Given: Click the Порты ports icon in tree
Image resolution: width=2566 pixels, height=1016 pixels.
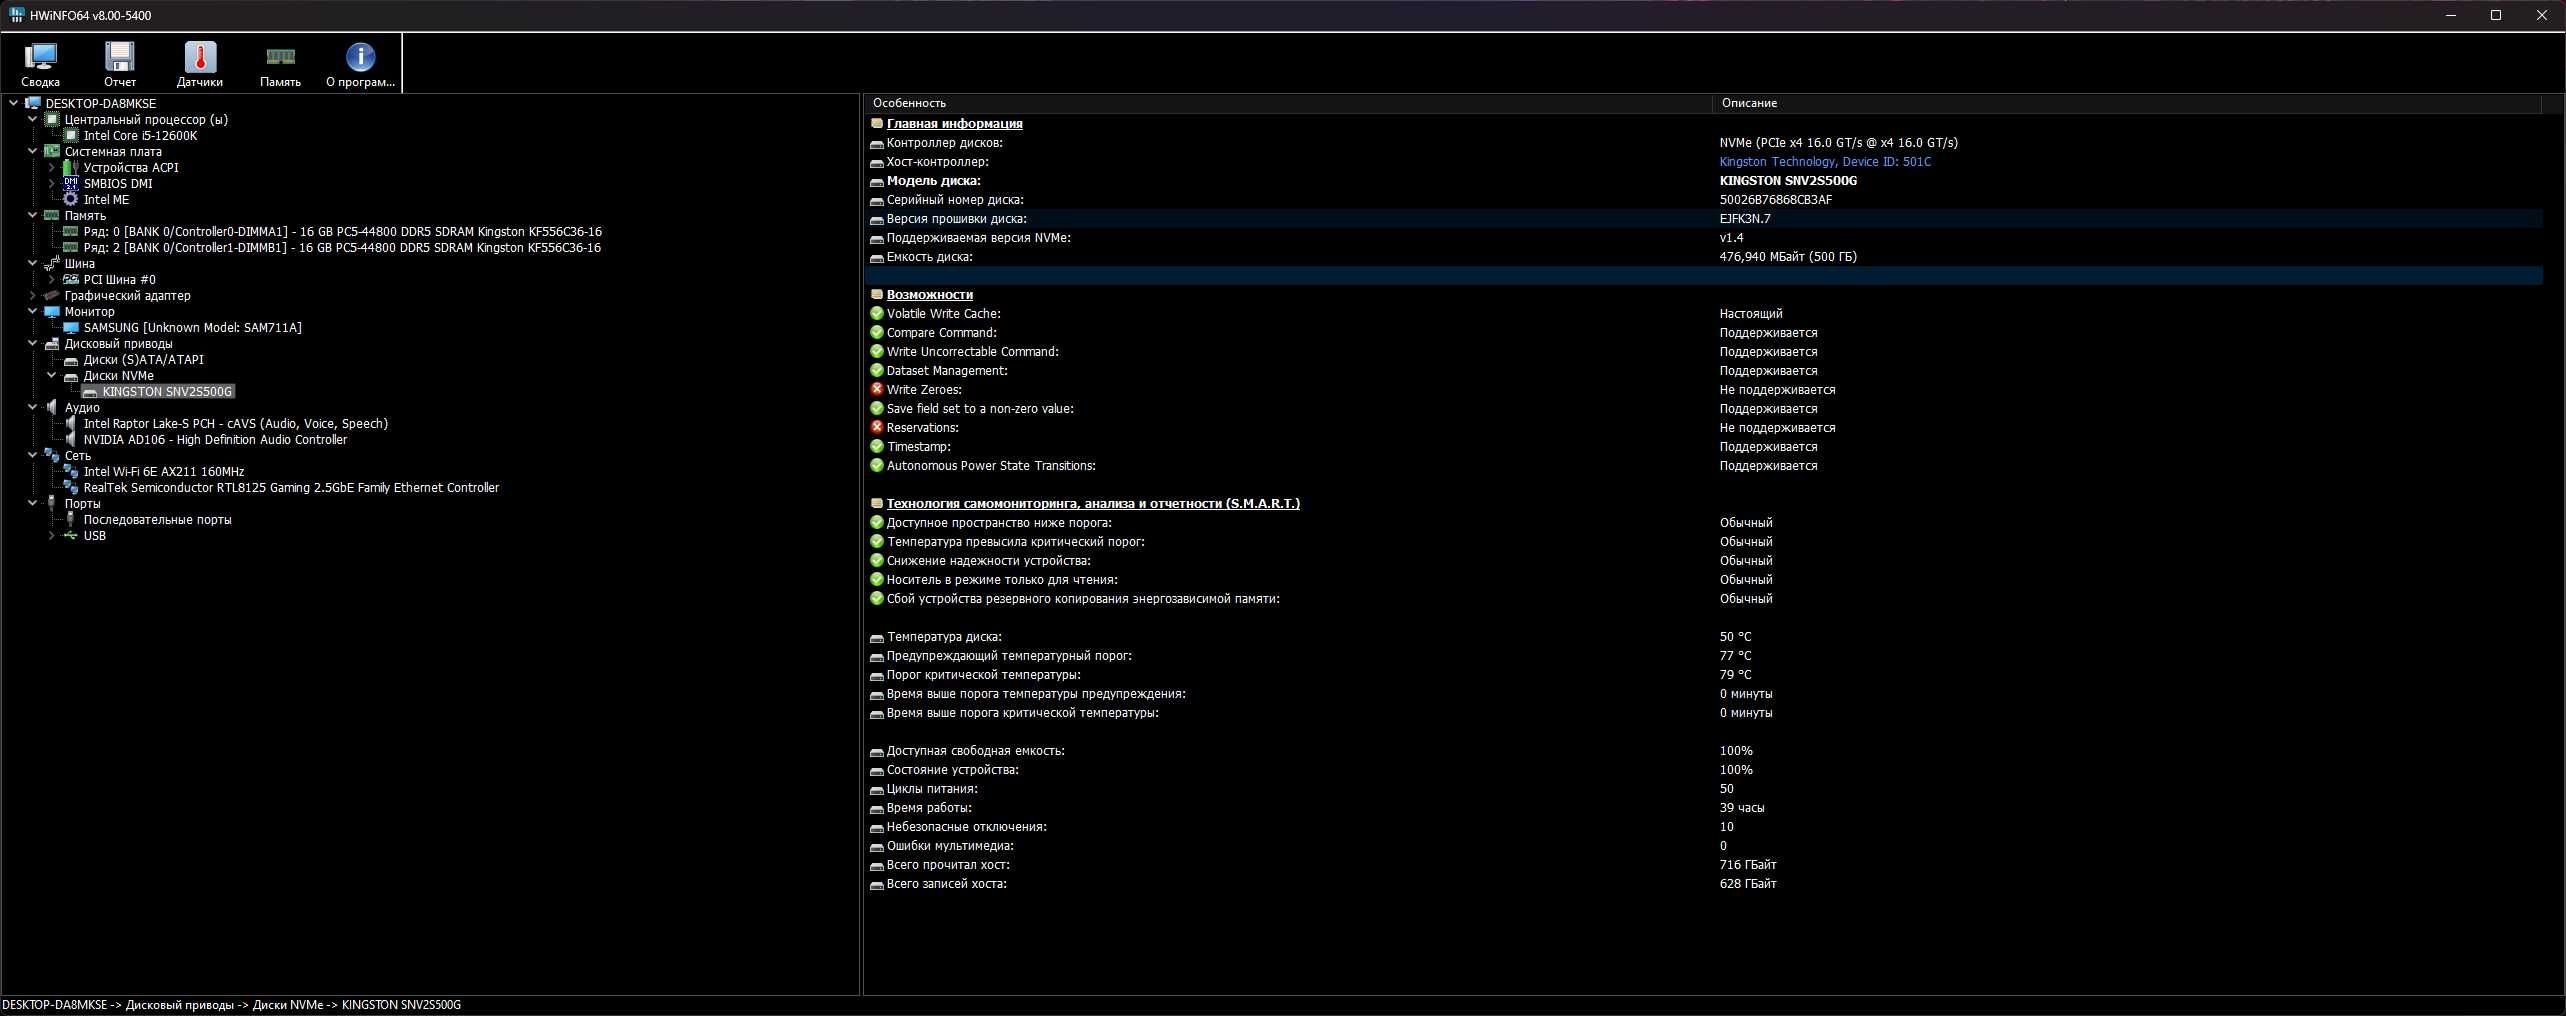Looking at the screenshot, I should pyautogui.click(x=52, y=503).
